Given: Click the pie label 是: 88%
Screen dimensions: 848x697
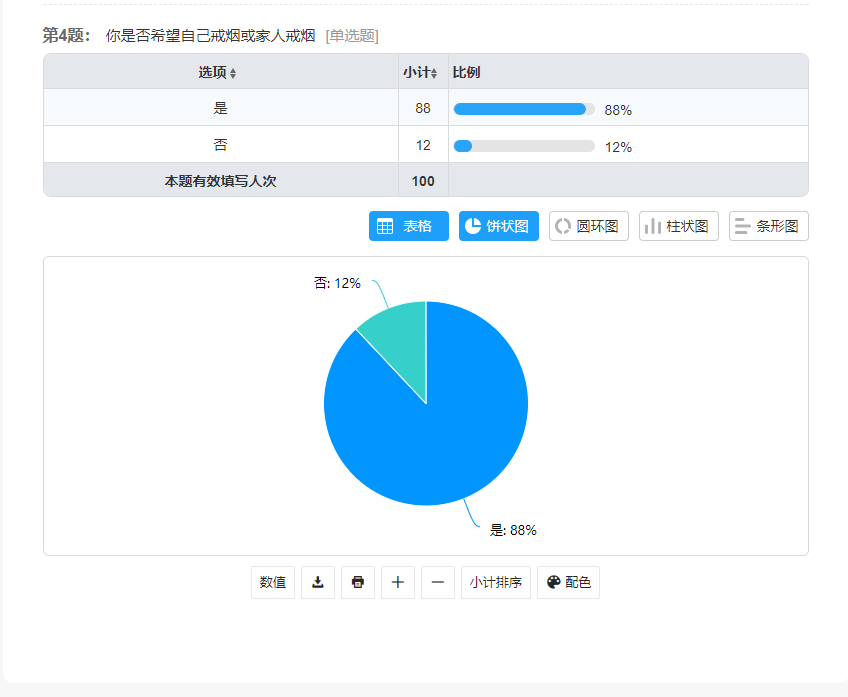Looking at the screenshot, I should coord(513,530).
